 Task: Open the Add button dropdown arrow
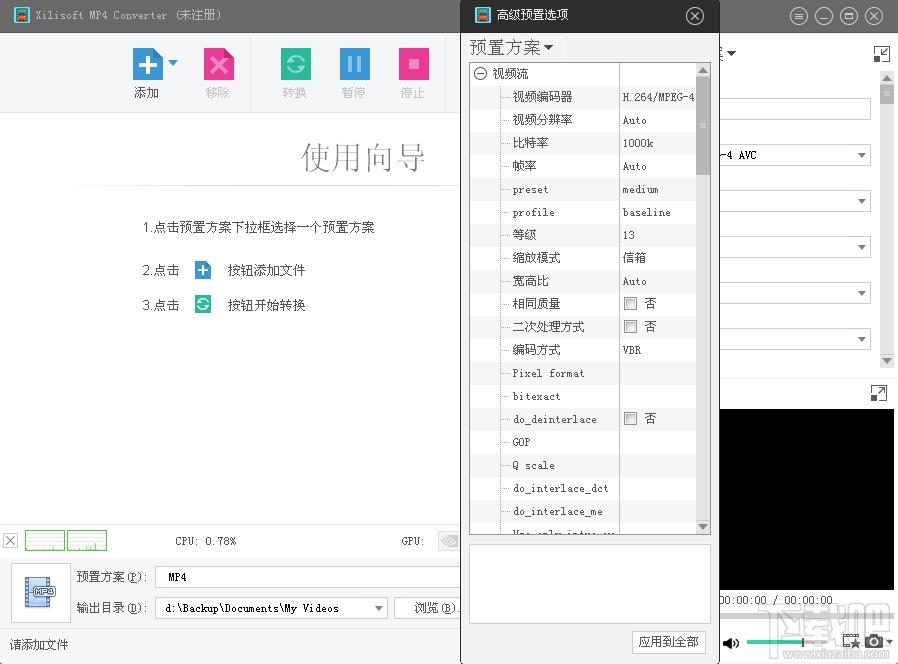173,62
